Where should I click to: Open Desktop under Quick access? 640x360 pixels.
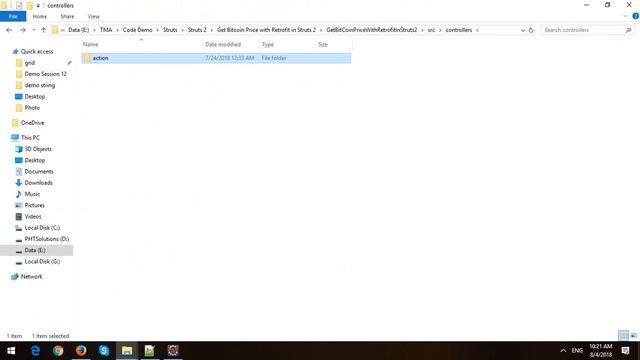tap(35, 97)
